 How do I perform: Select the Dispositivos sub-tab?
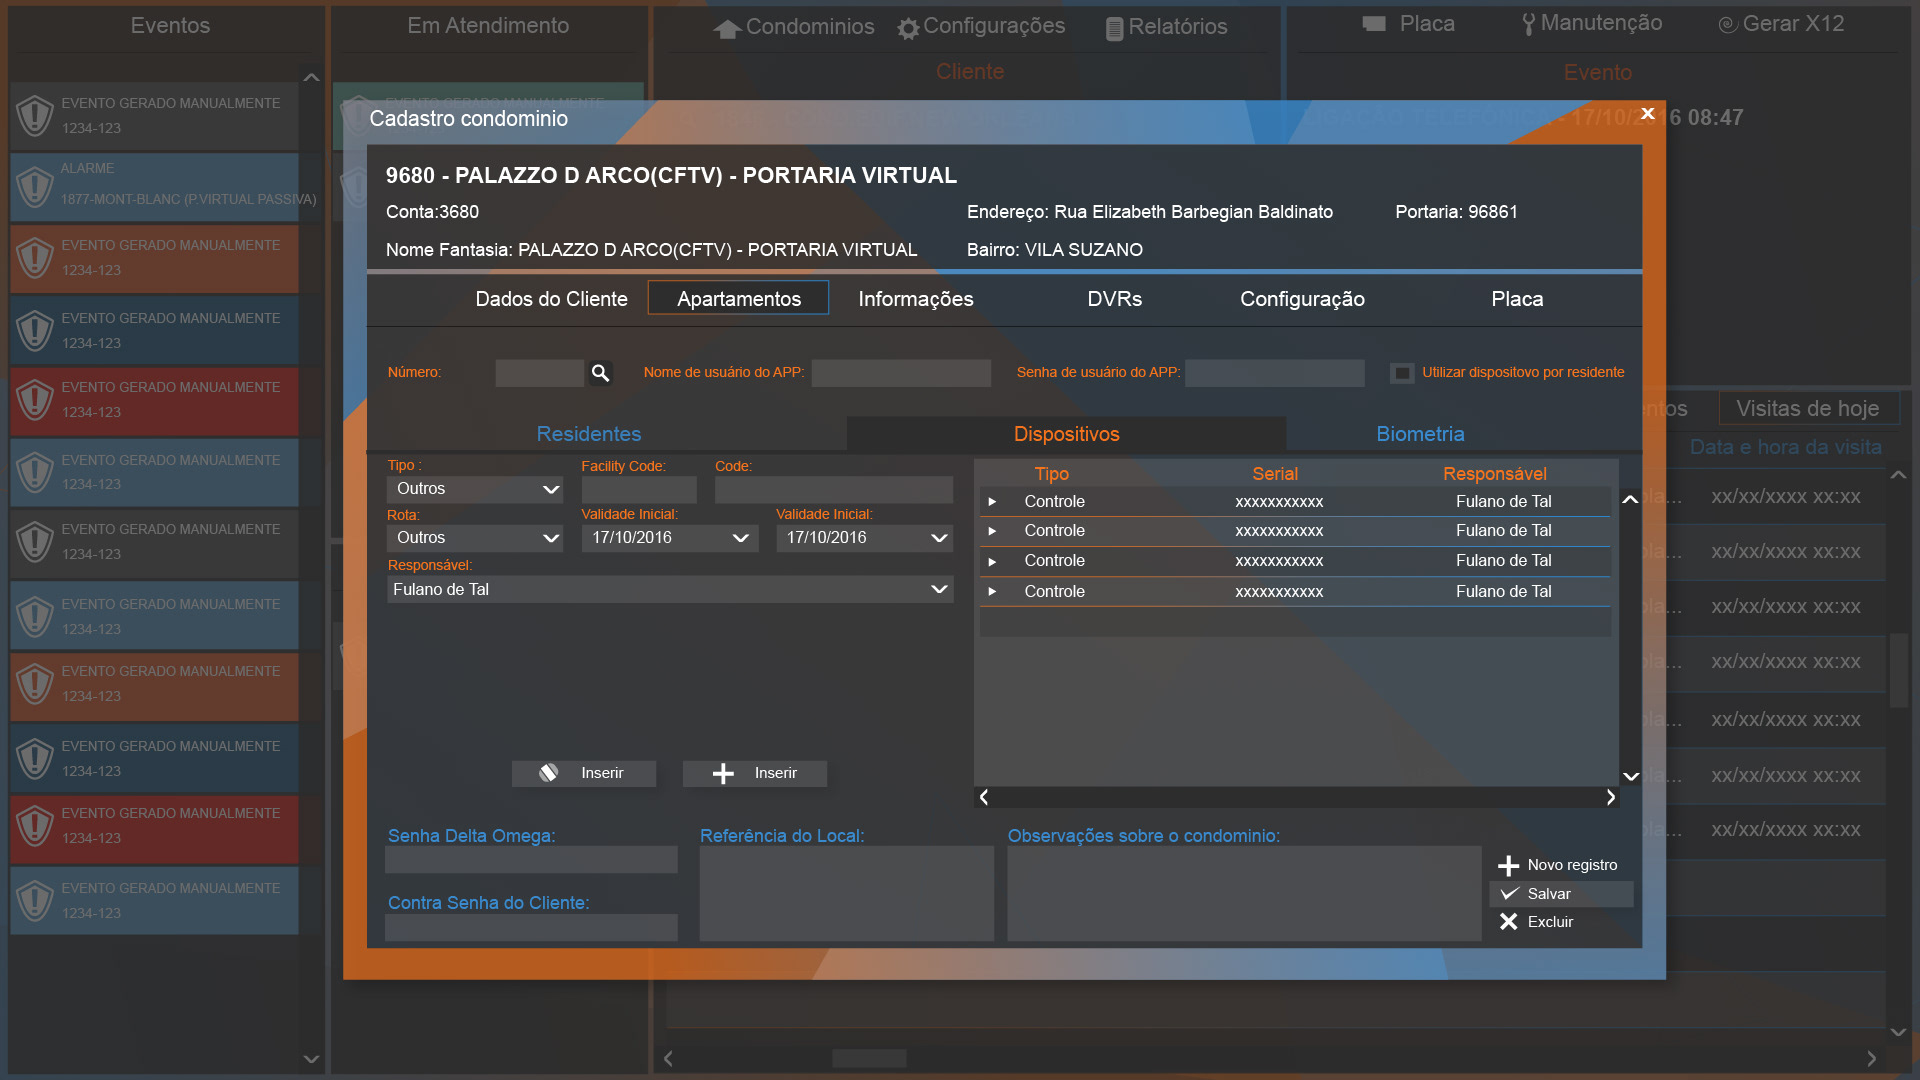1067,434
